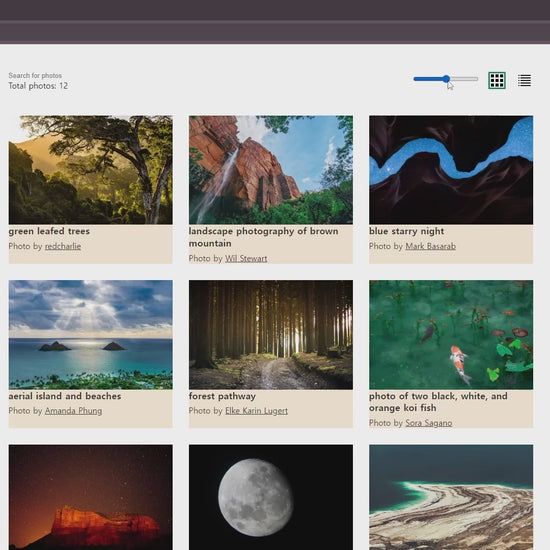This screenshot has width=550, height=550.
Task: Select the green leafed trees photo
Action: tap(90, 170)
